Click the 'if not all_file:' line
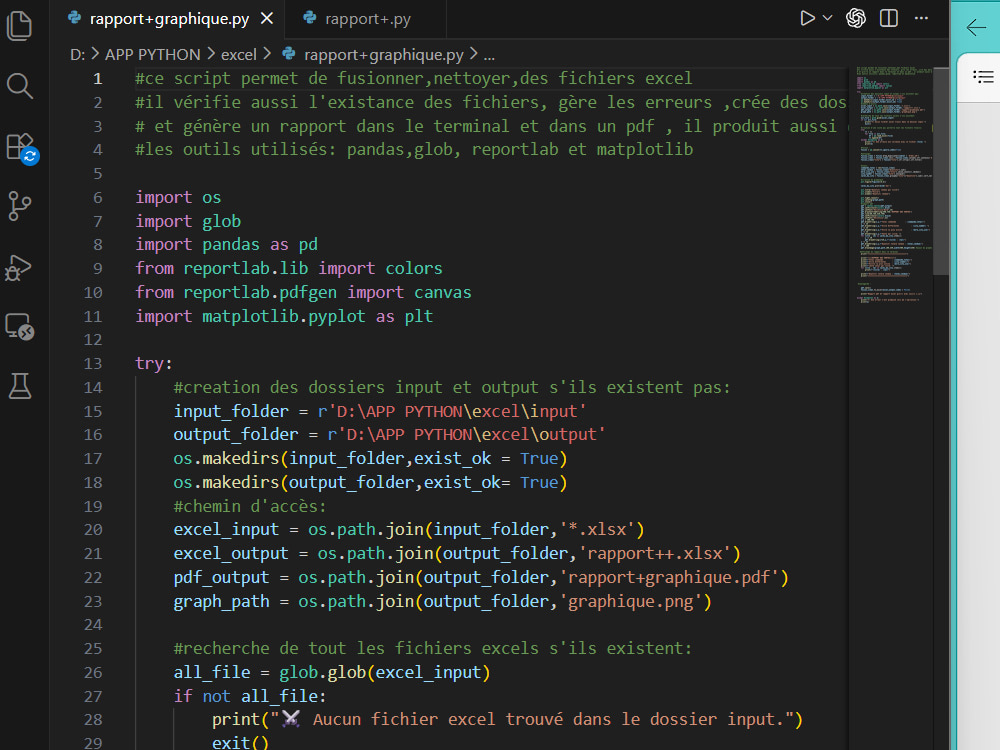This screenshot has width=1000, height=750. tap(250, 696)
